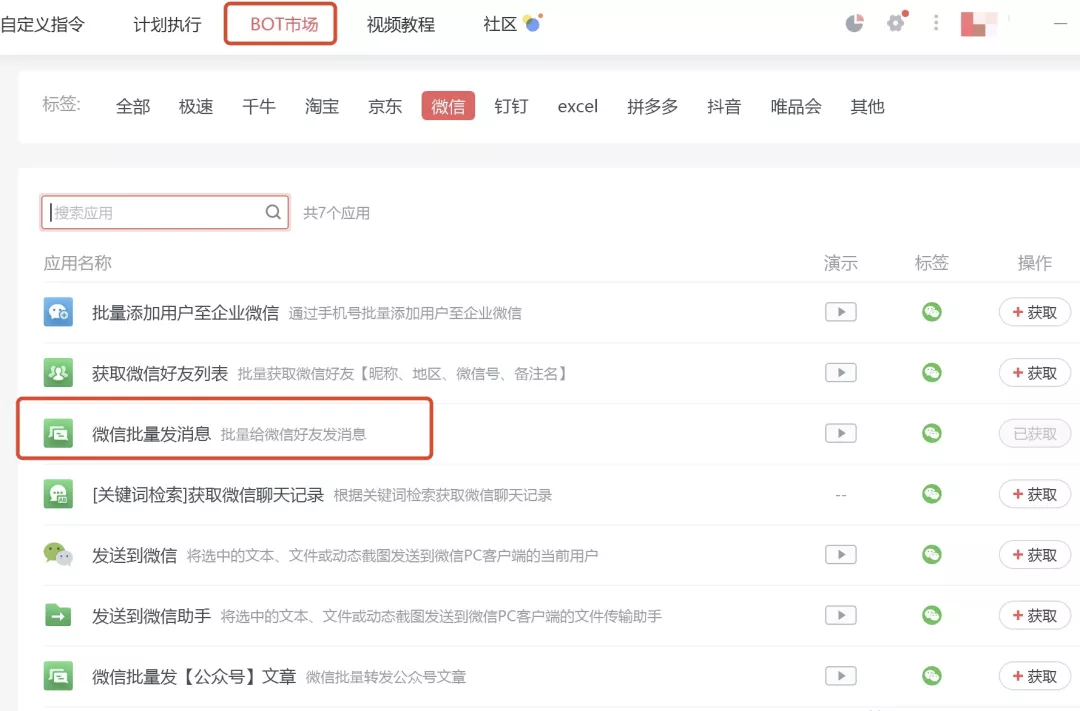
Task: Get the 发送到微信助手 app
Action: 1035,615
